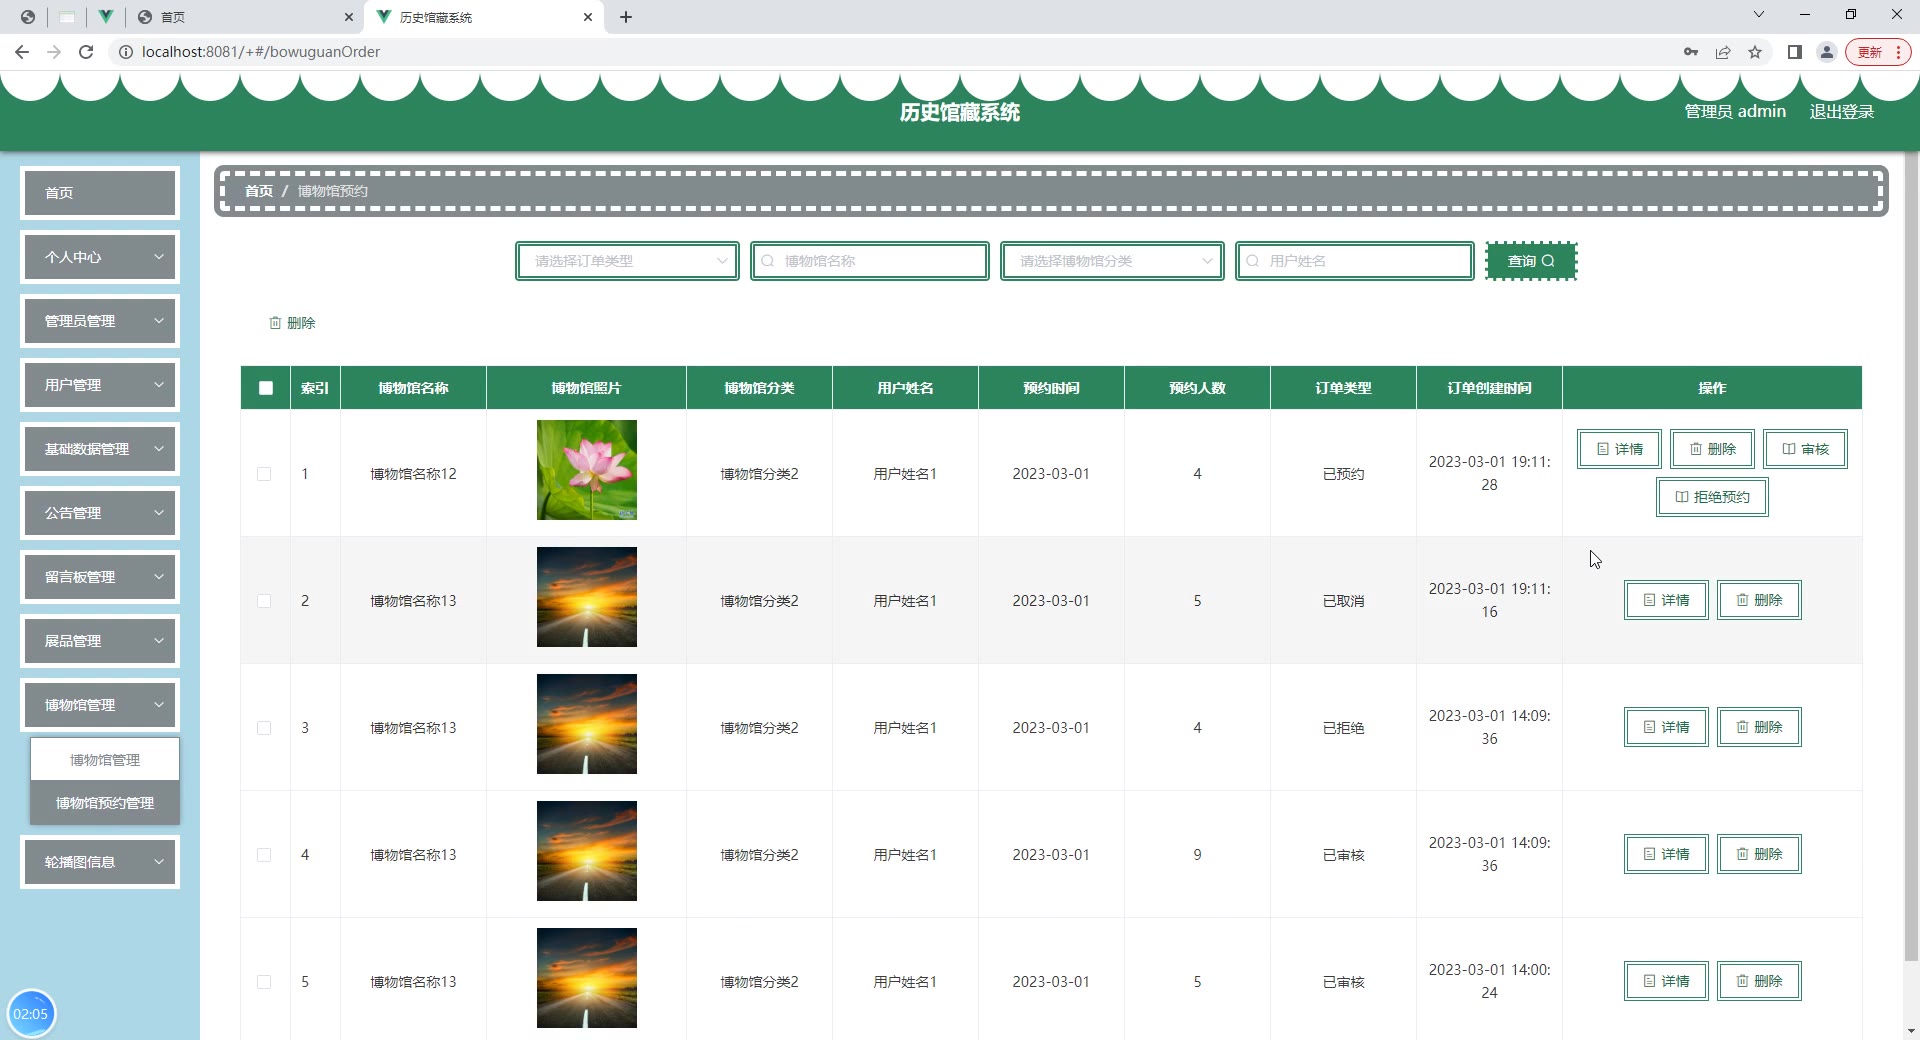Expand the 基础数据管理 sidebar menu
This screenshot has height=1040, width=1920.
coord(100,449)
